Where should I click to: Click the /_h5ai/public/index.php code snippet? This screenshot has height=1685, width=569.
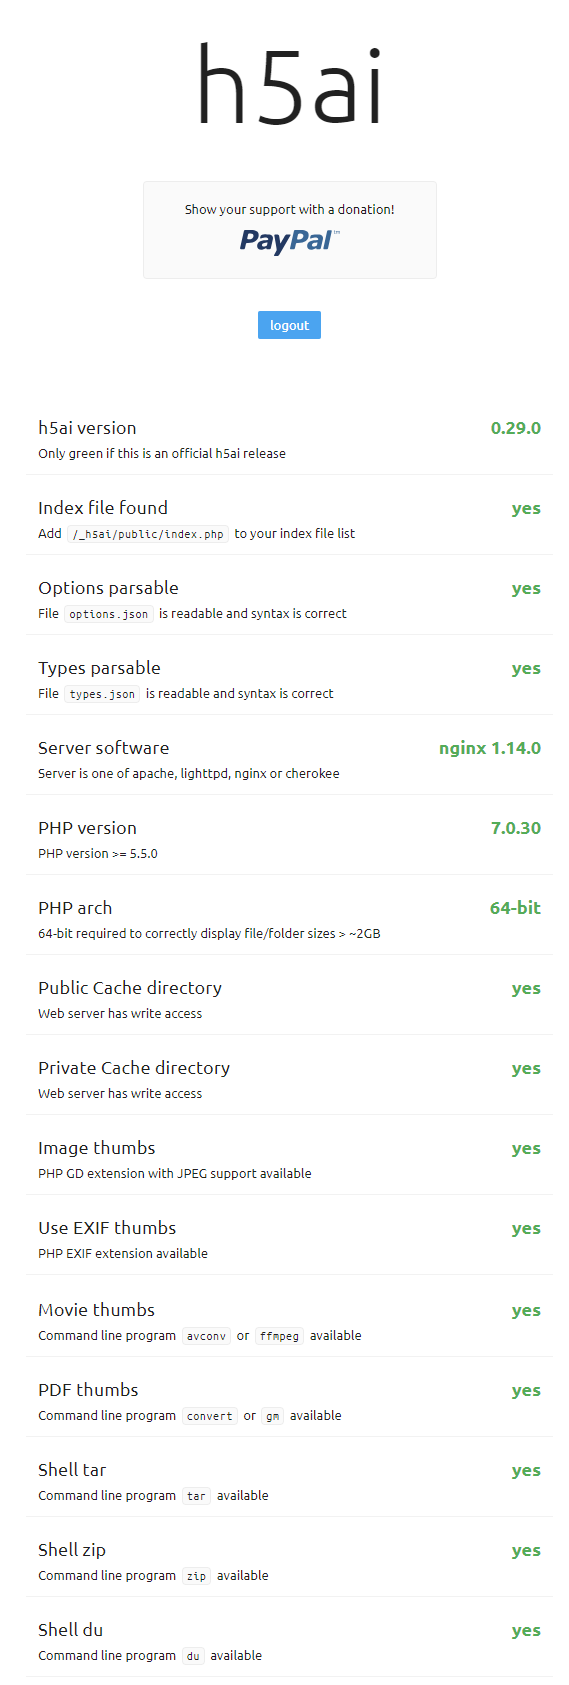coord(148,534)
